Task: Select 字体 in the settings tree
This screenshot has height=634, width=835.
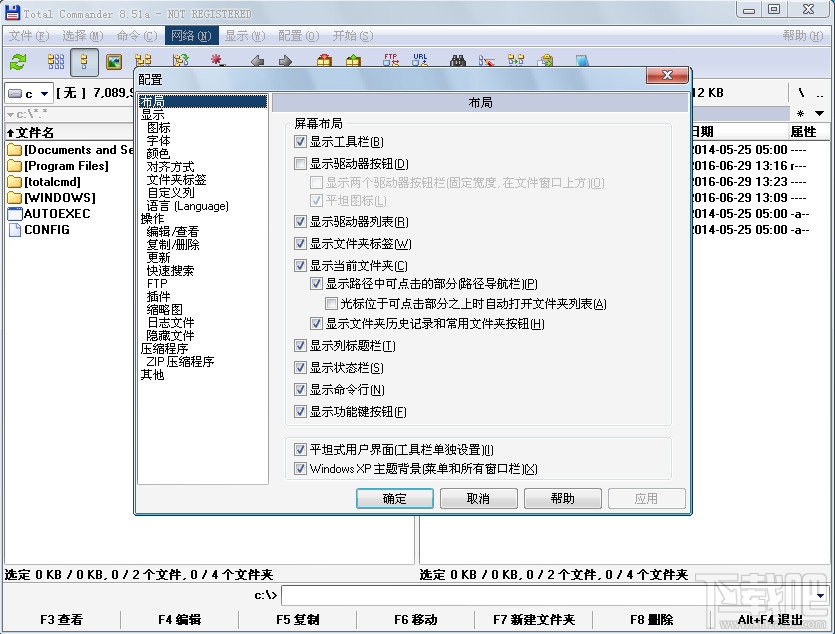Action: pos(158,141)
